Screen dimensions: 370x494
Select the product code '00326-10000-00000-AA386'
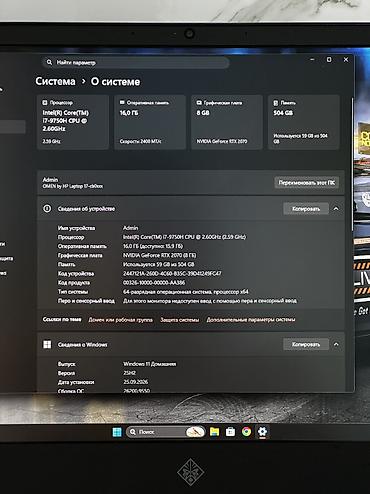154,283
